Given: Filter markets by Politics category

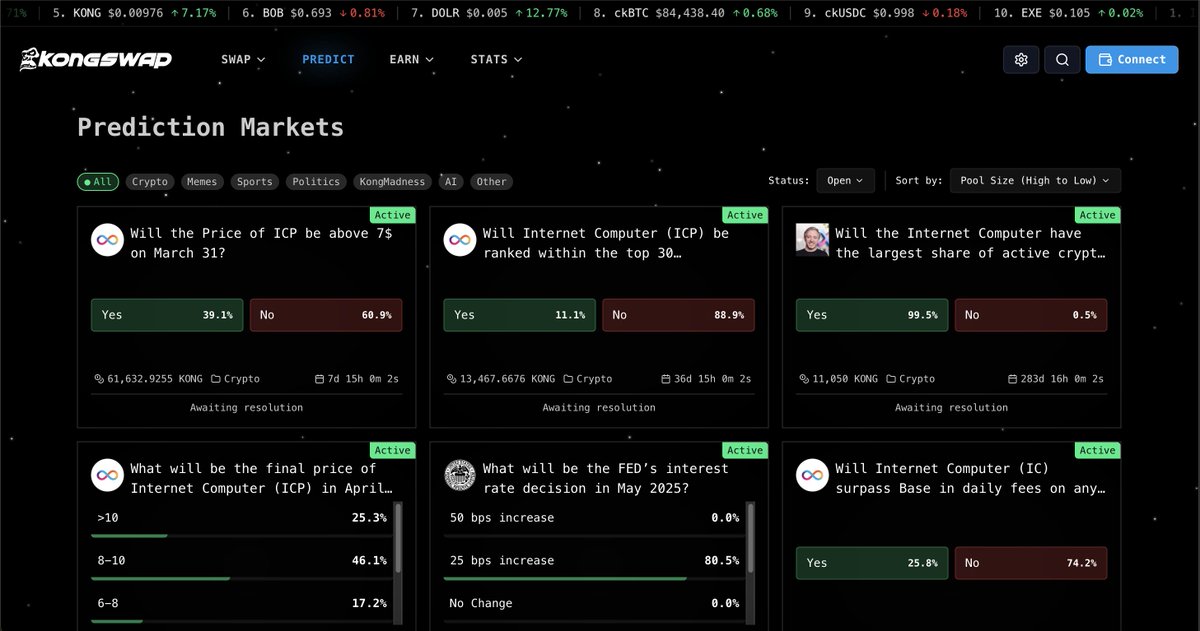Looking at the screenshot, I should tap(316, 182).
